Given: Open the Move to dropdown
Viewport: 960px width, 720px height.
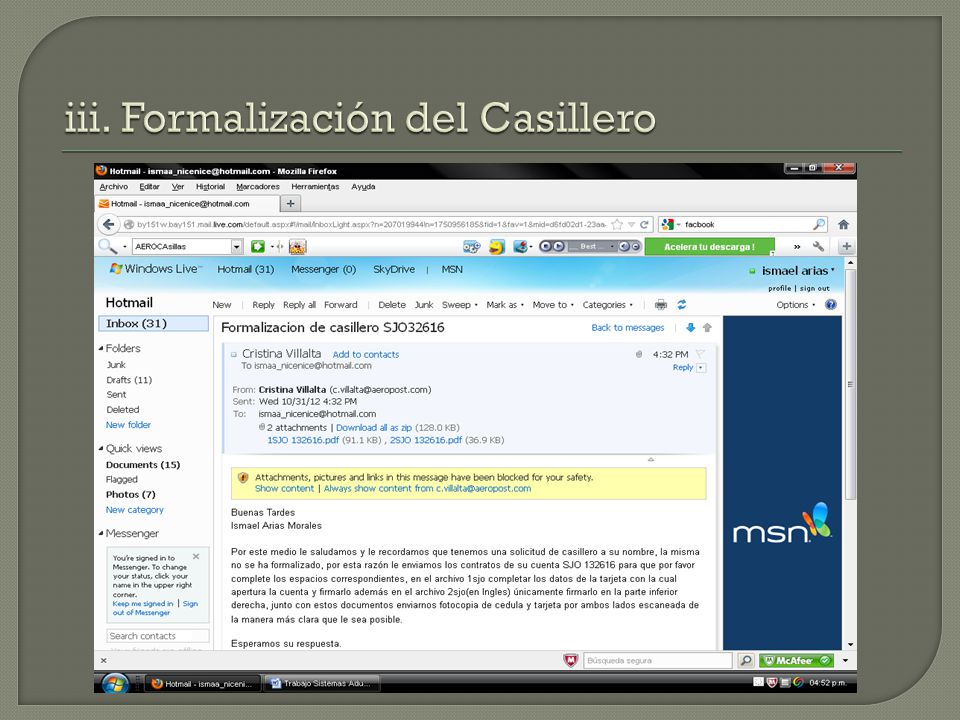Looking at the screenshot, I should [553, 305].
